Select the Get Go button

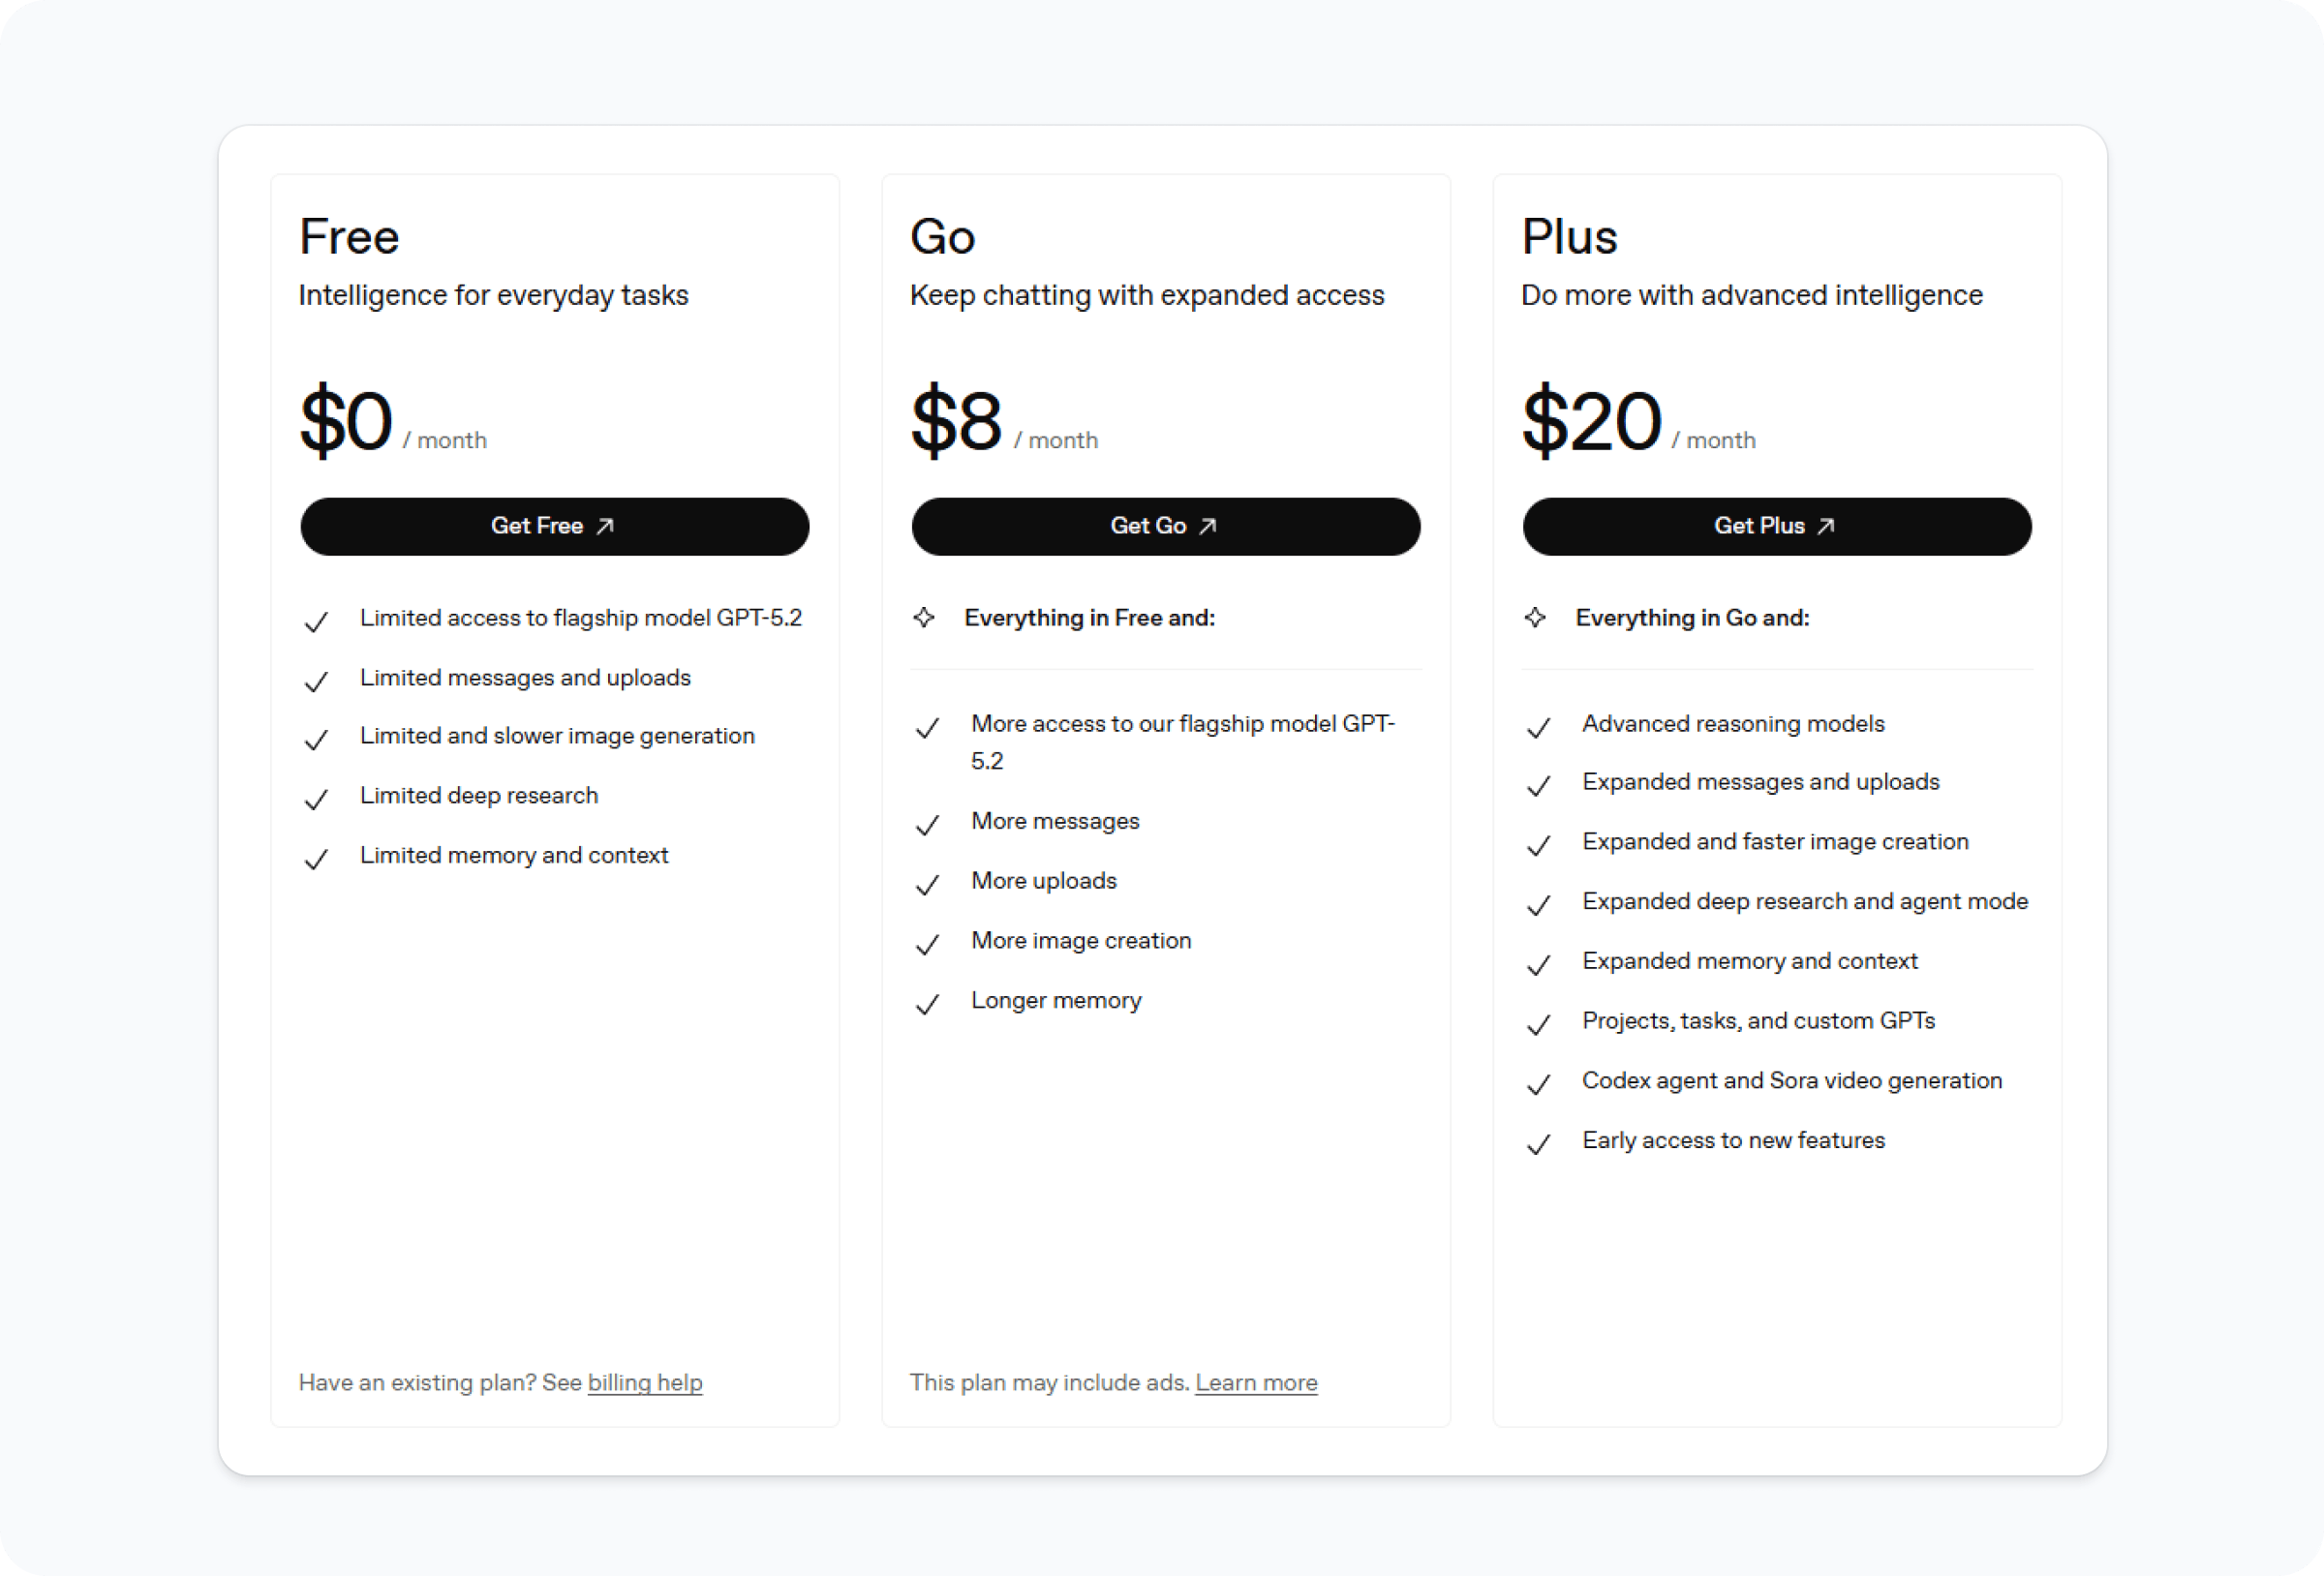click(1165, 525)
